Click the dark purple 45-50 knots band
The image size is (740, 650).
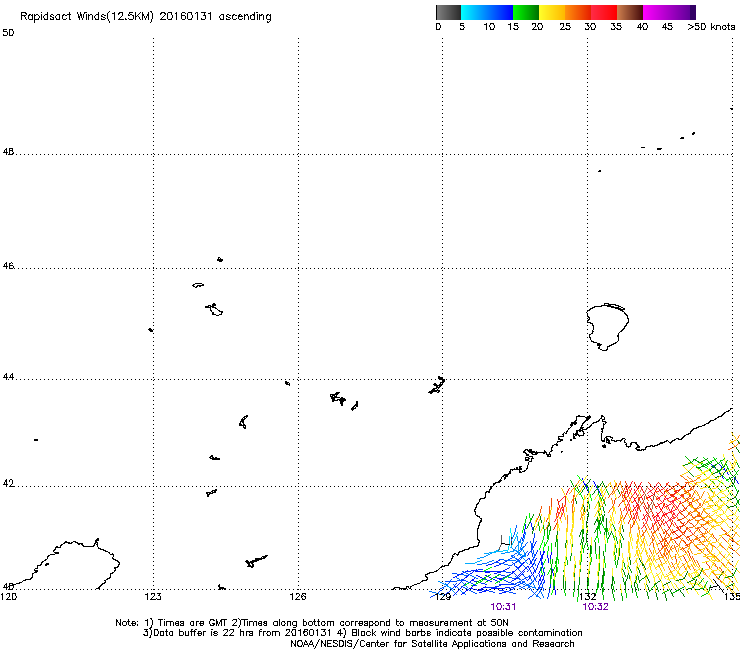pyautogui.click(x=682, y=12)
